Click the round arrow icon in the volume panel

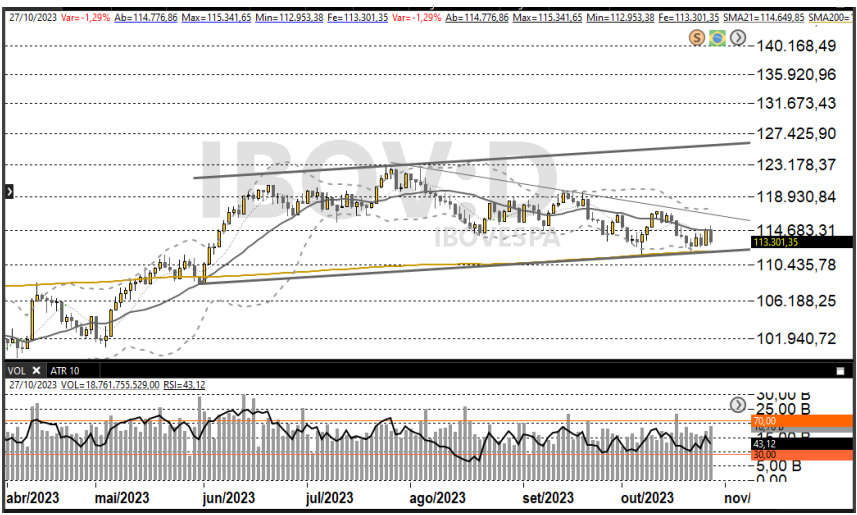point(738,405)
